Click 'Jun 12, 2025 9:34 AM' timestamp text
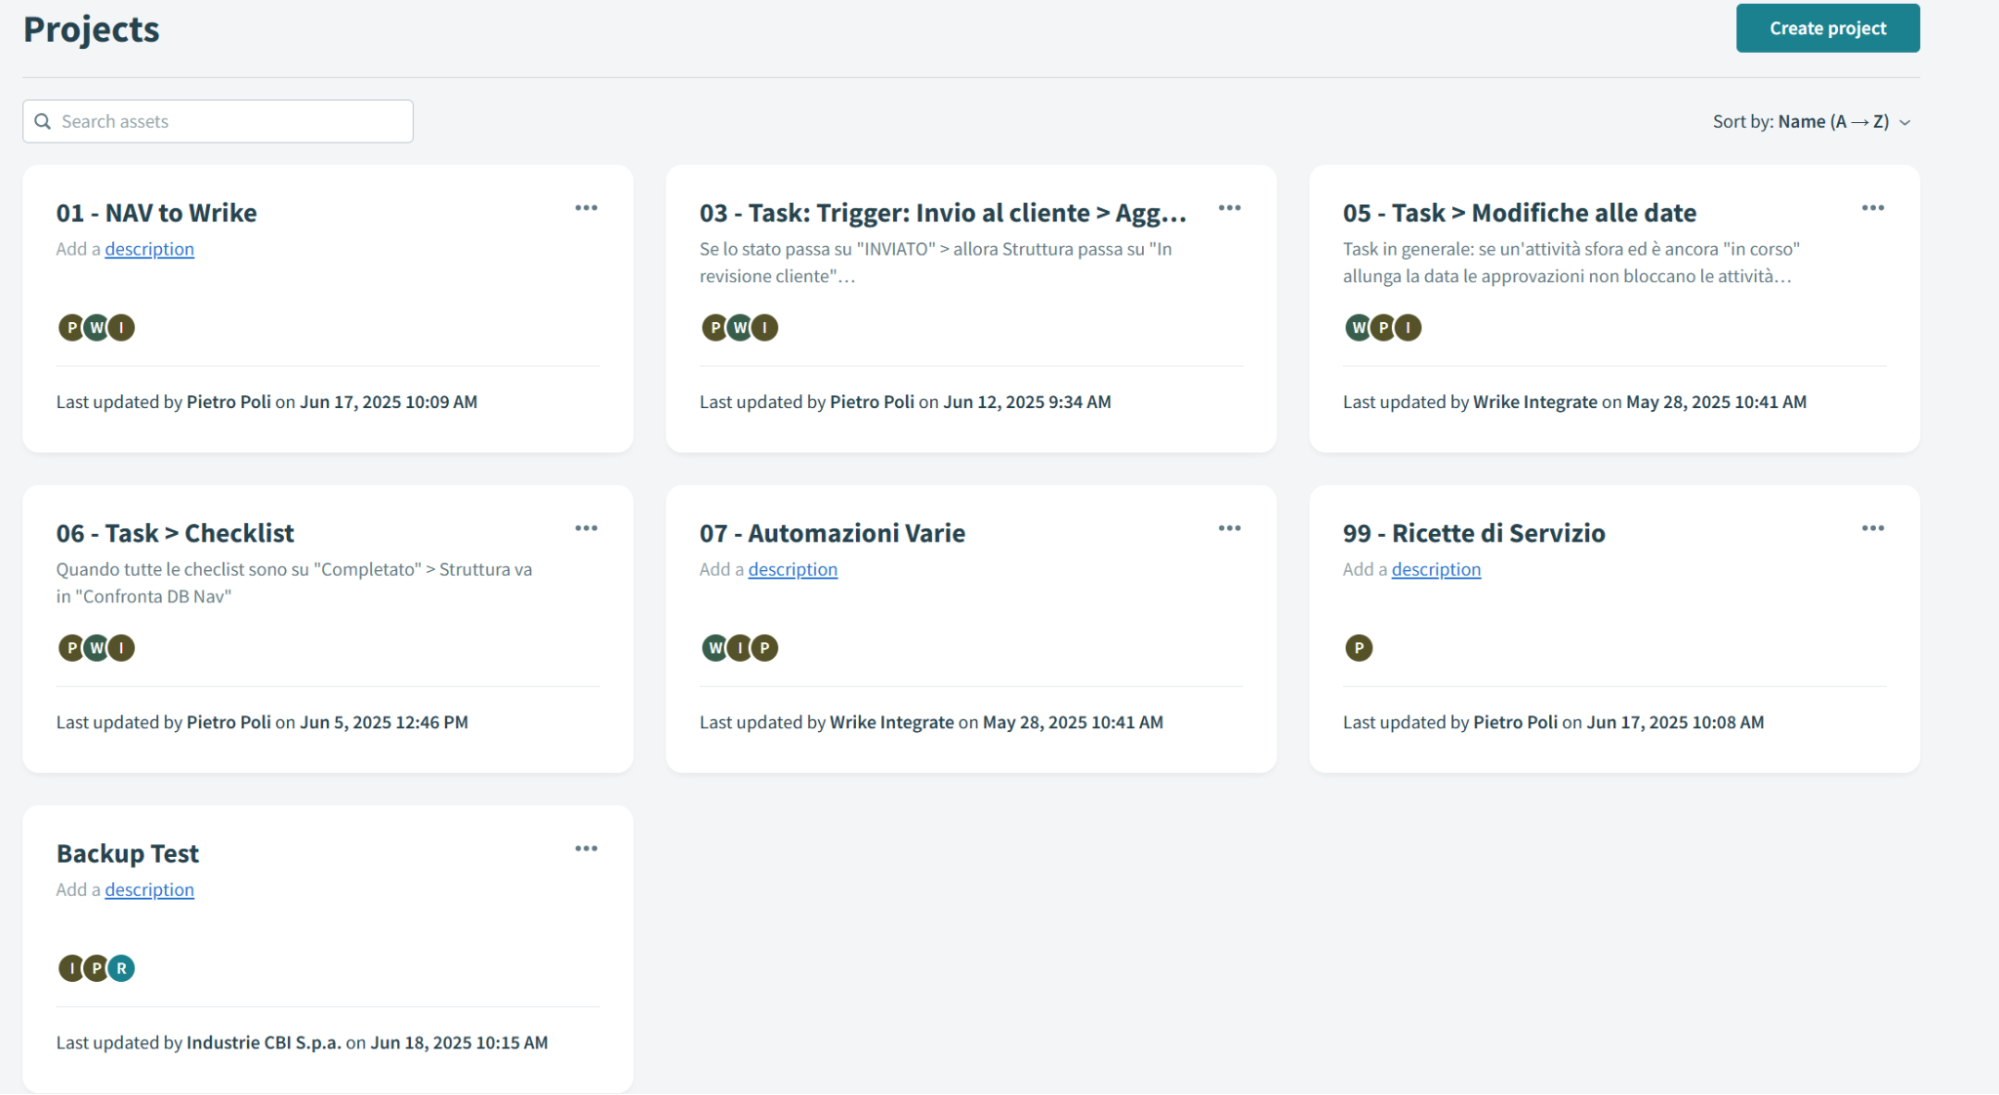 (1027, 402)
